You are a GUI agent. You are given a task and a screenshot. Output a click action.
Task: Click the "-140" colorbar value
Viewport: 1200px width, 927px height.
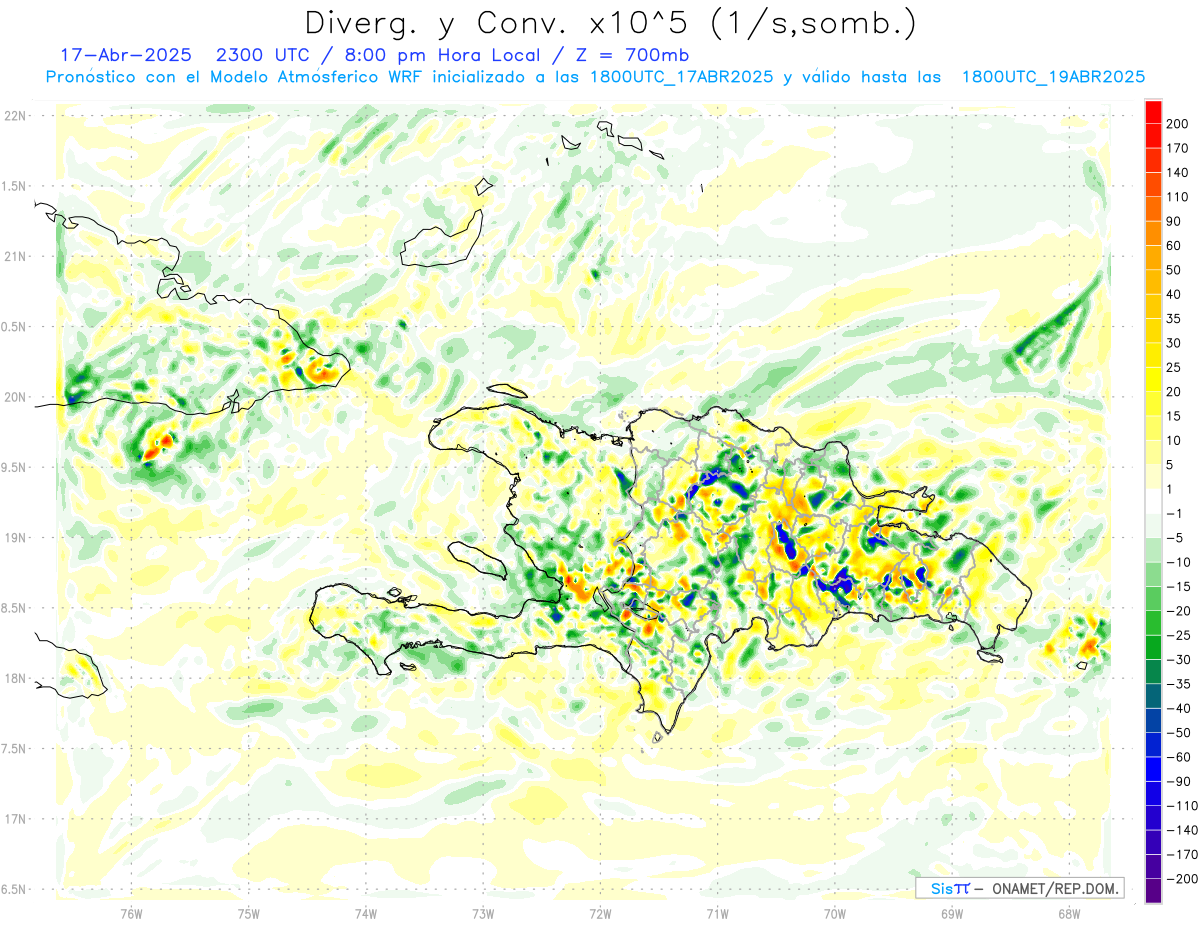coord(1182,830)
